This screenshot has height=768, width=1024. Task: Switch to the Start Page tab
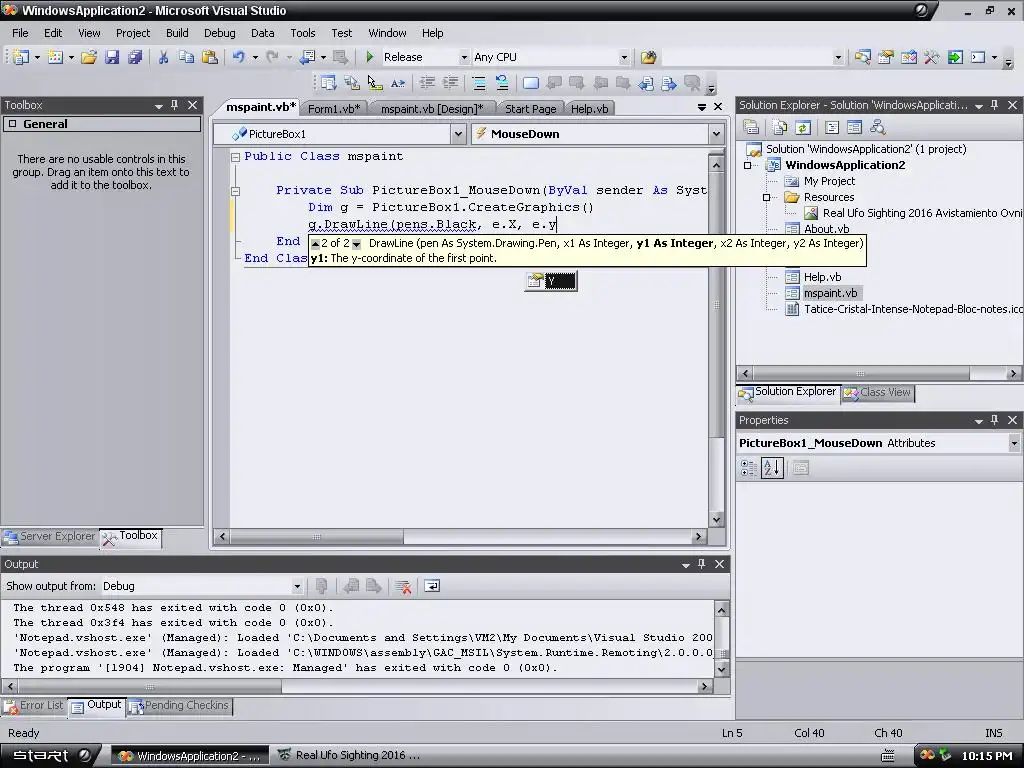point(530,109)
